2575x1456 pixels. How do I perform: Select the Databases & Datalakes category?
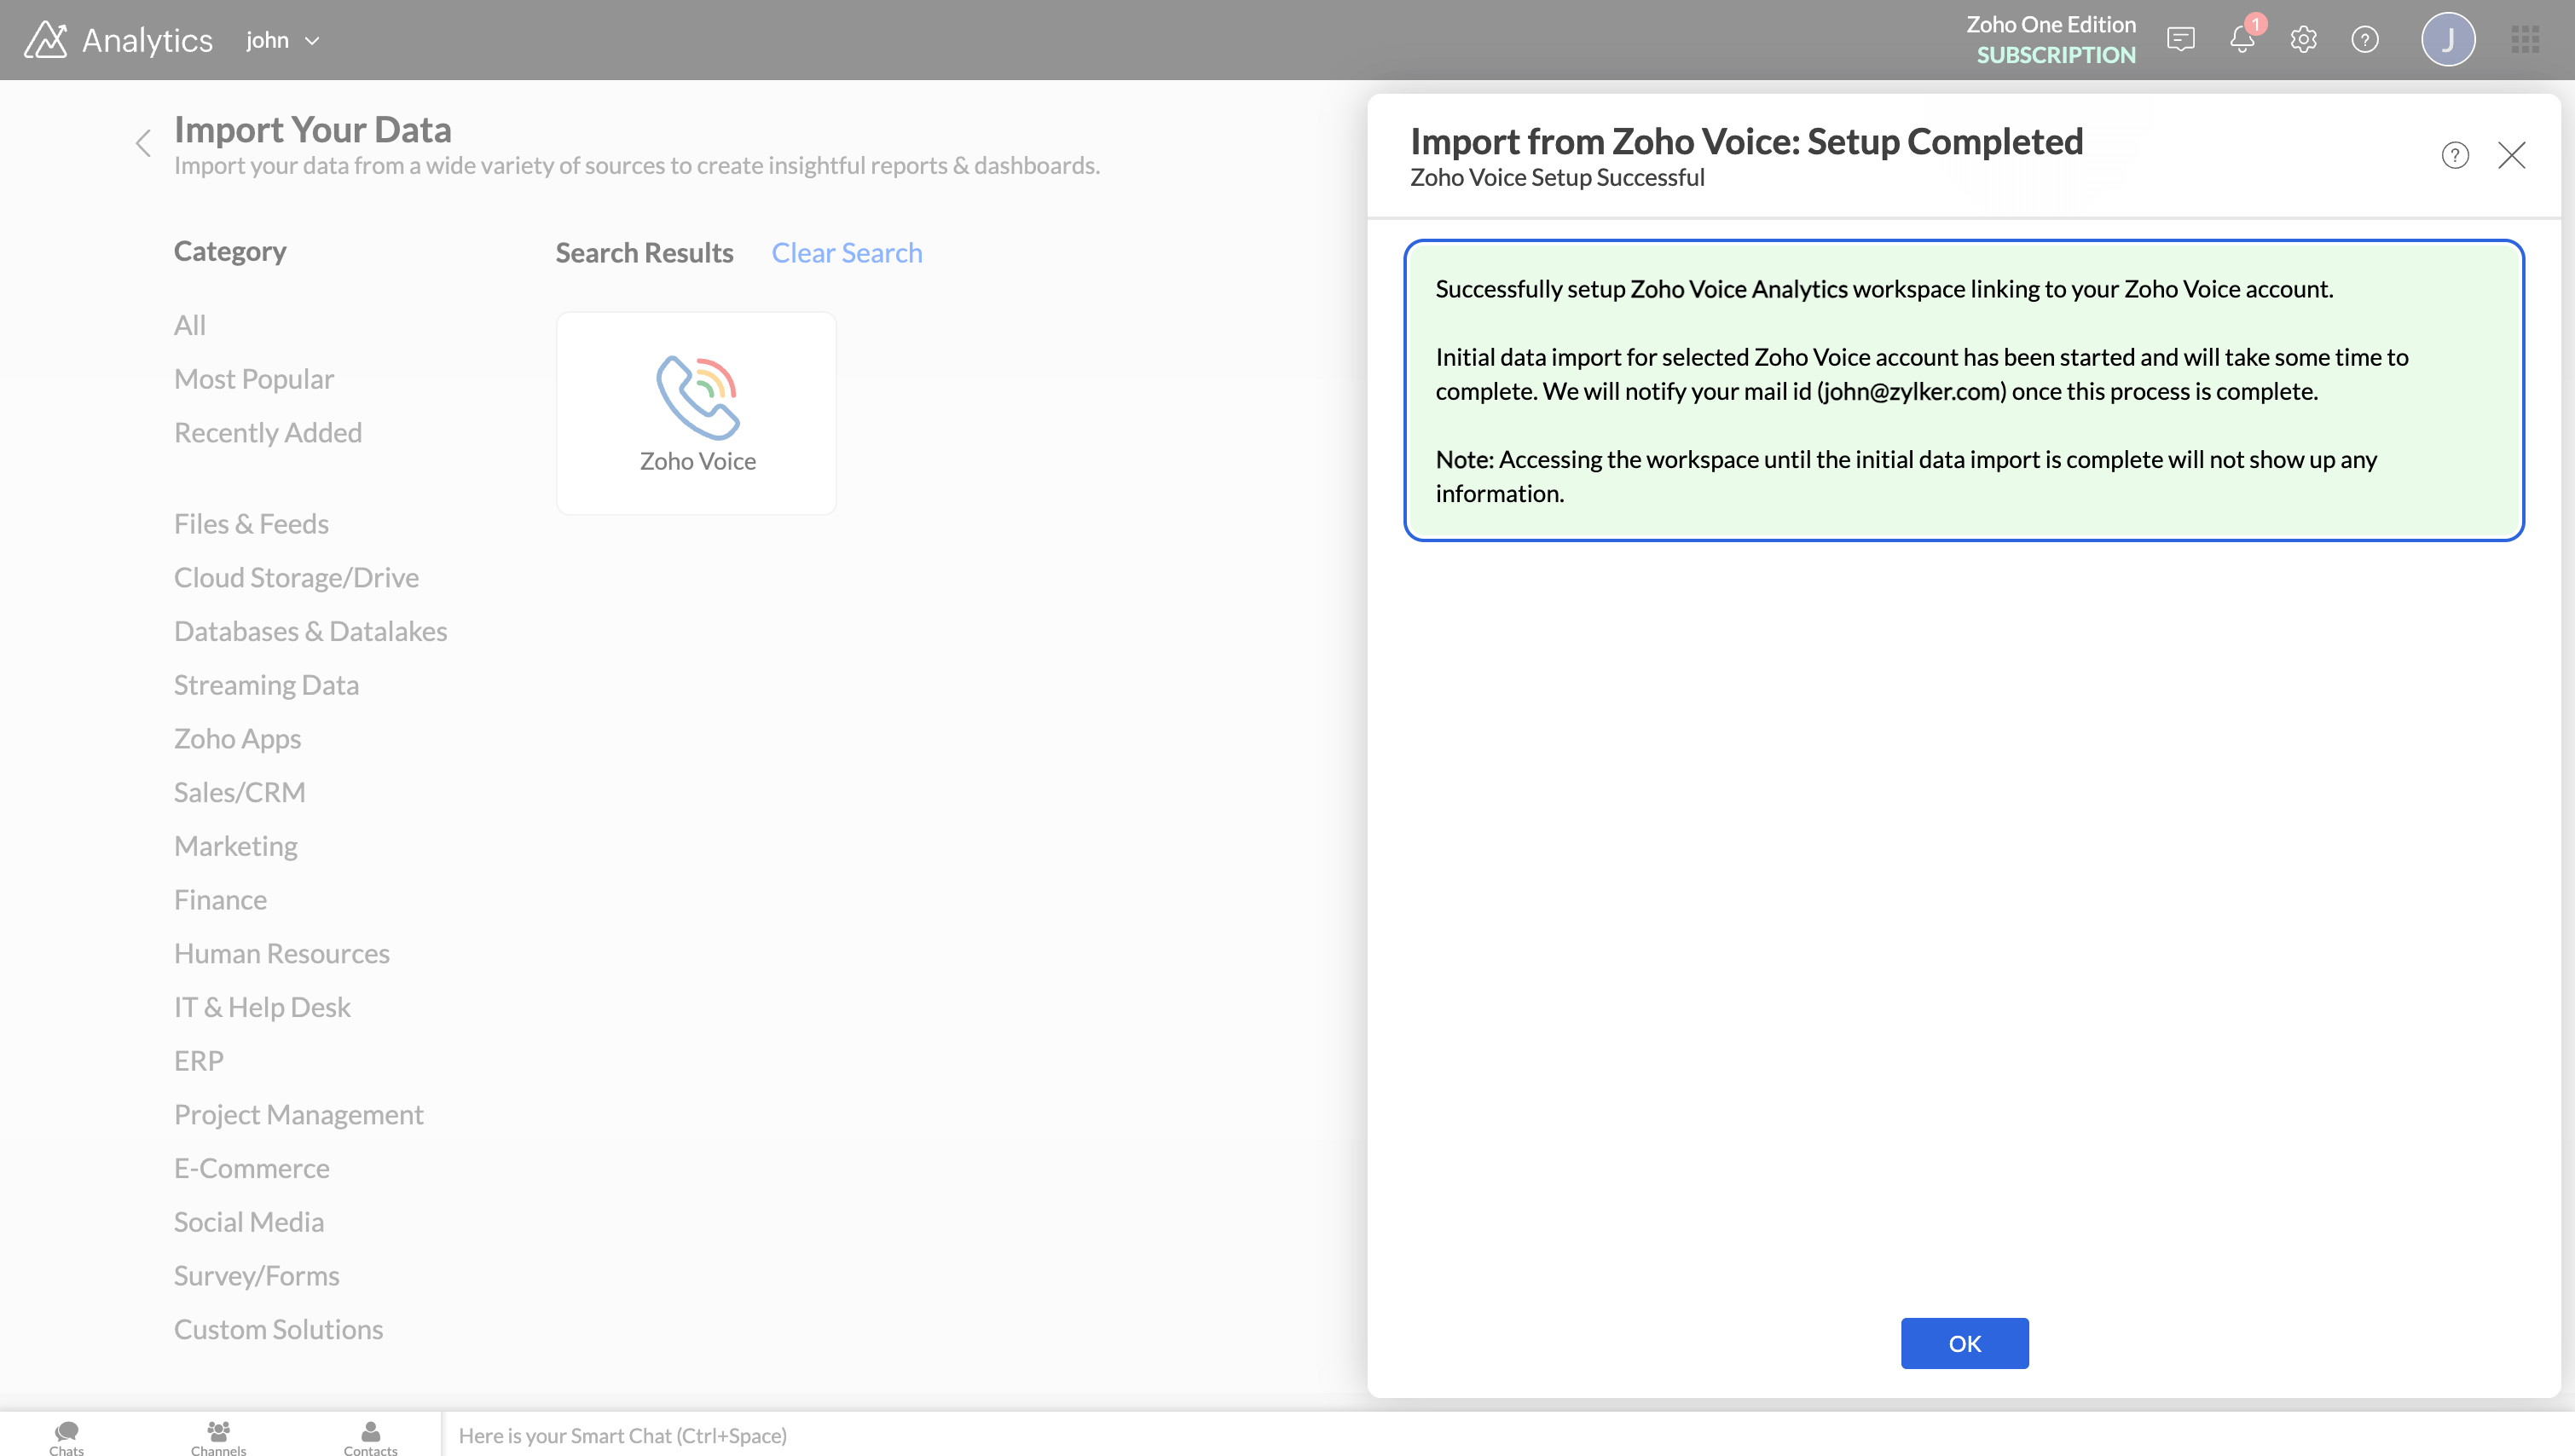coord(310,631)
